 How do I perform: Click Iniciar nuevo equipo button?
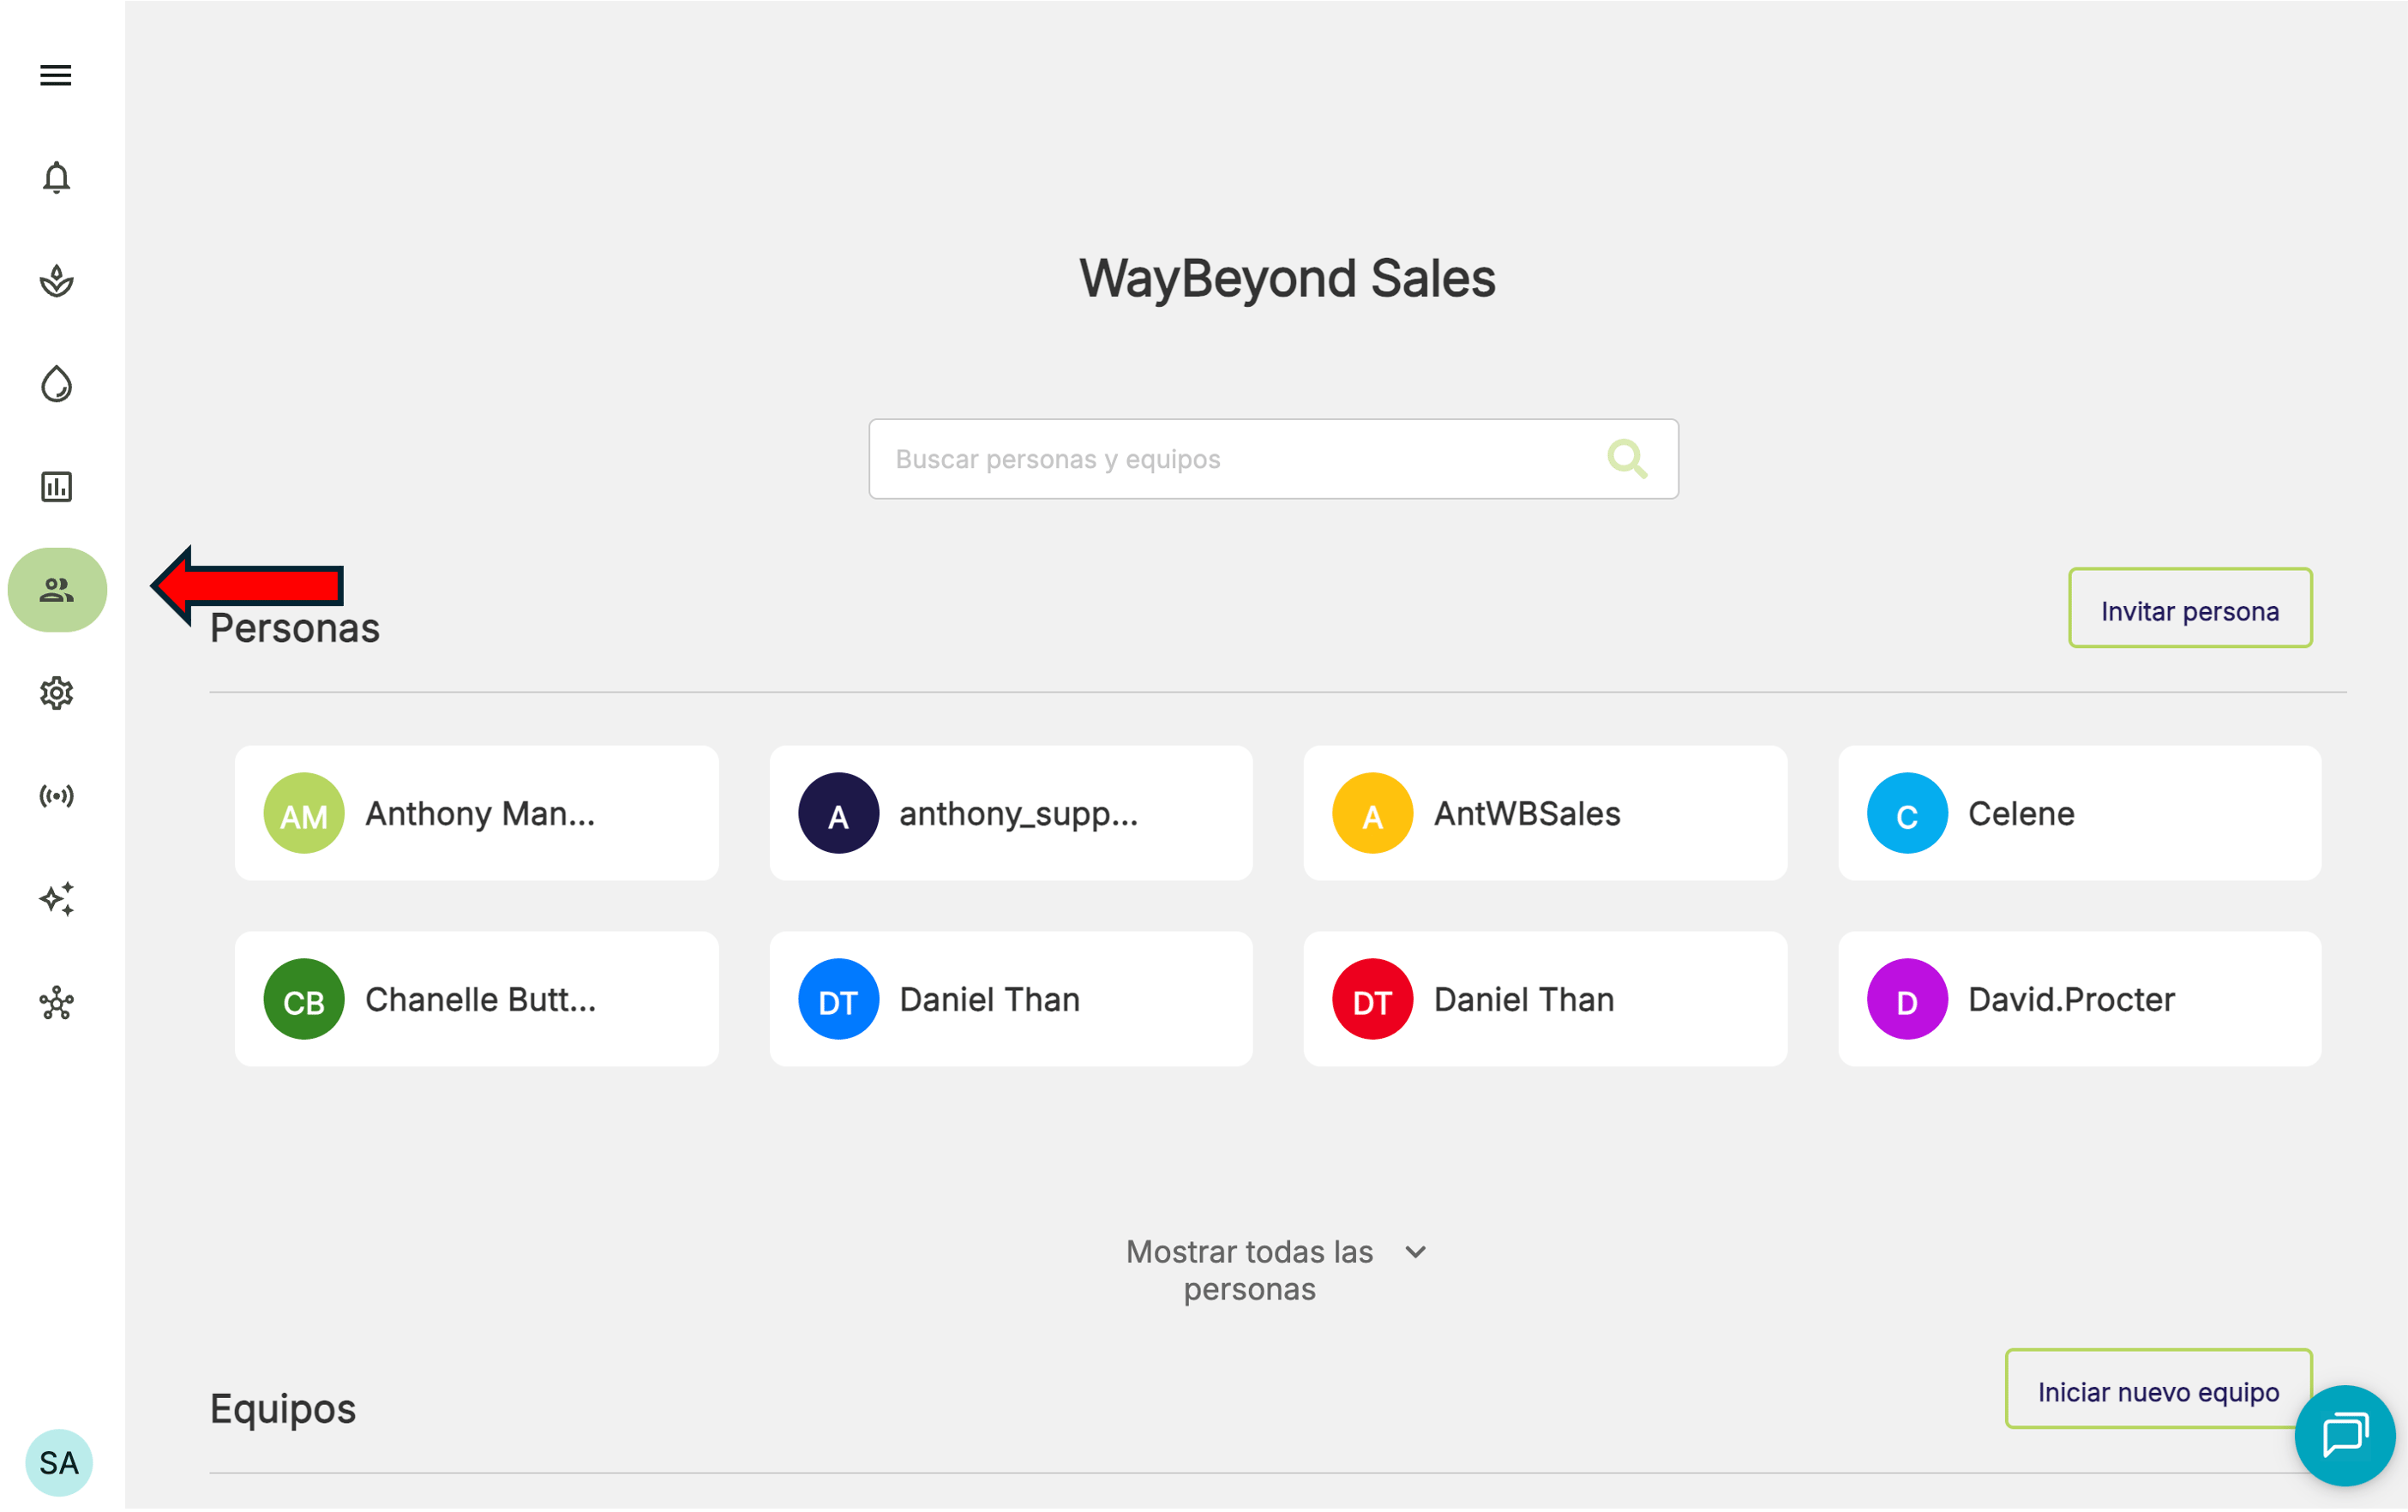tap(2158, 1389)
